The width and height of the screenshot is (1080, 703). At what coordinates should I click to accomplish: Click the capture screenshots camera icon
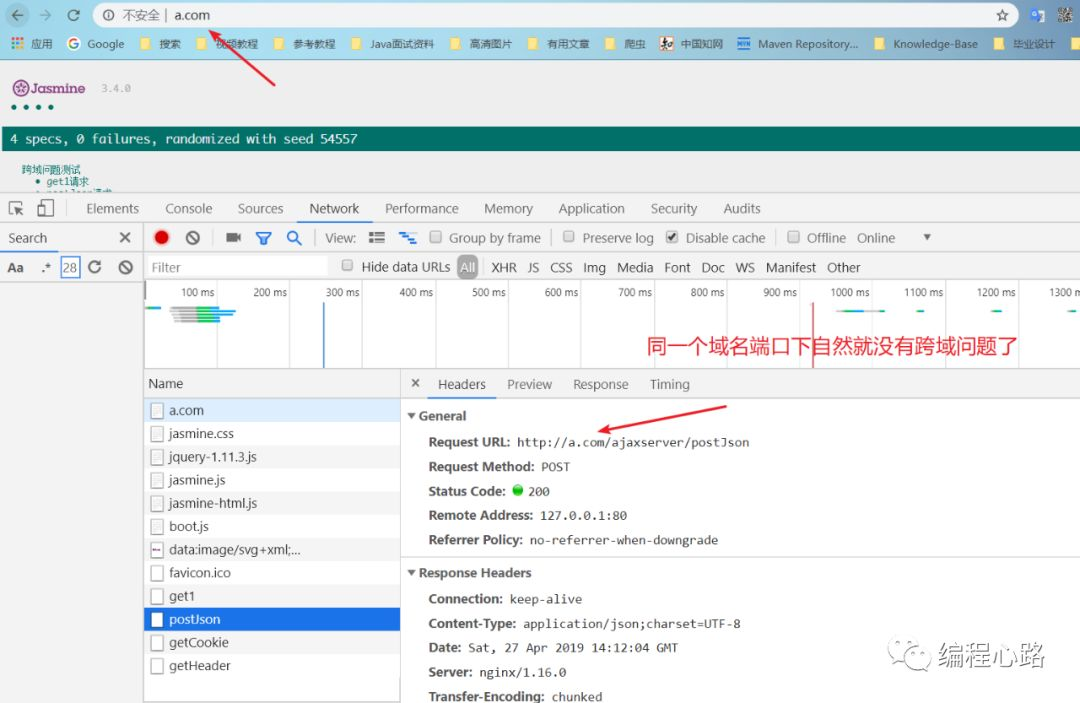(233, 238)
